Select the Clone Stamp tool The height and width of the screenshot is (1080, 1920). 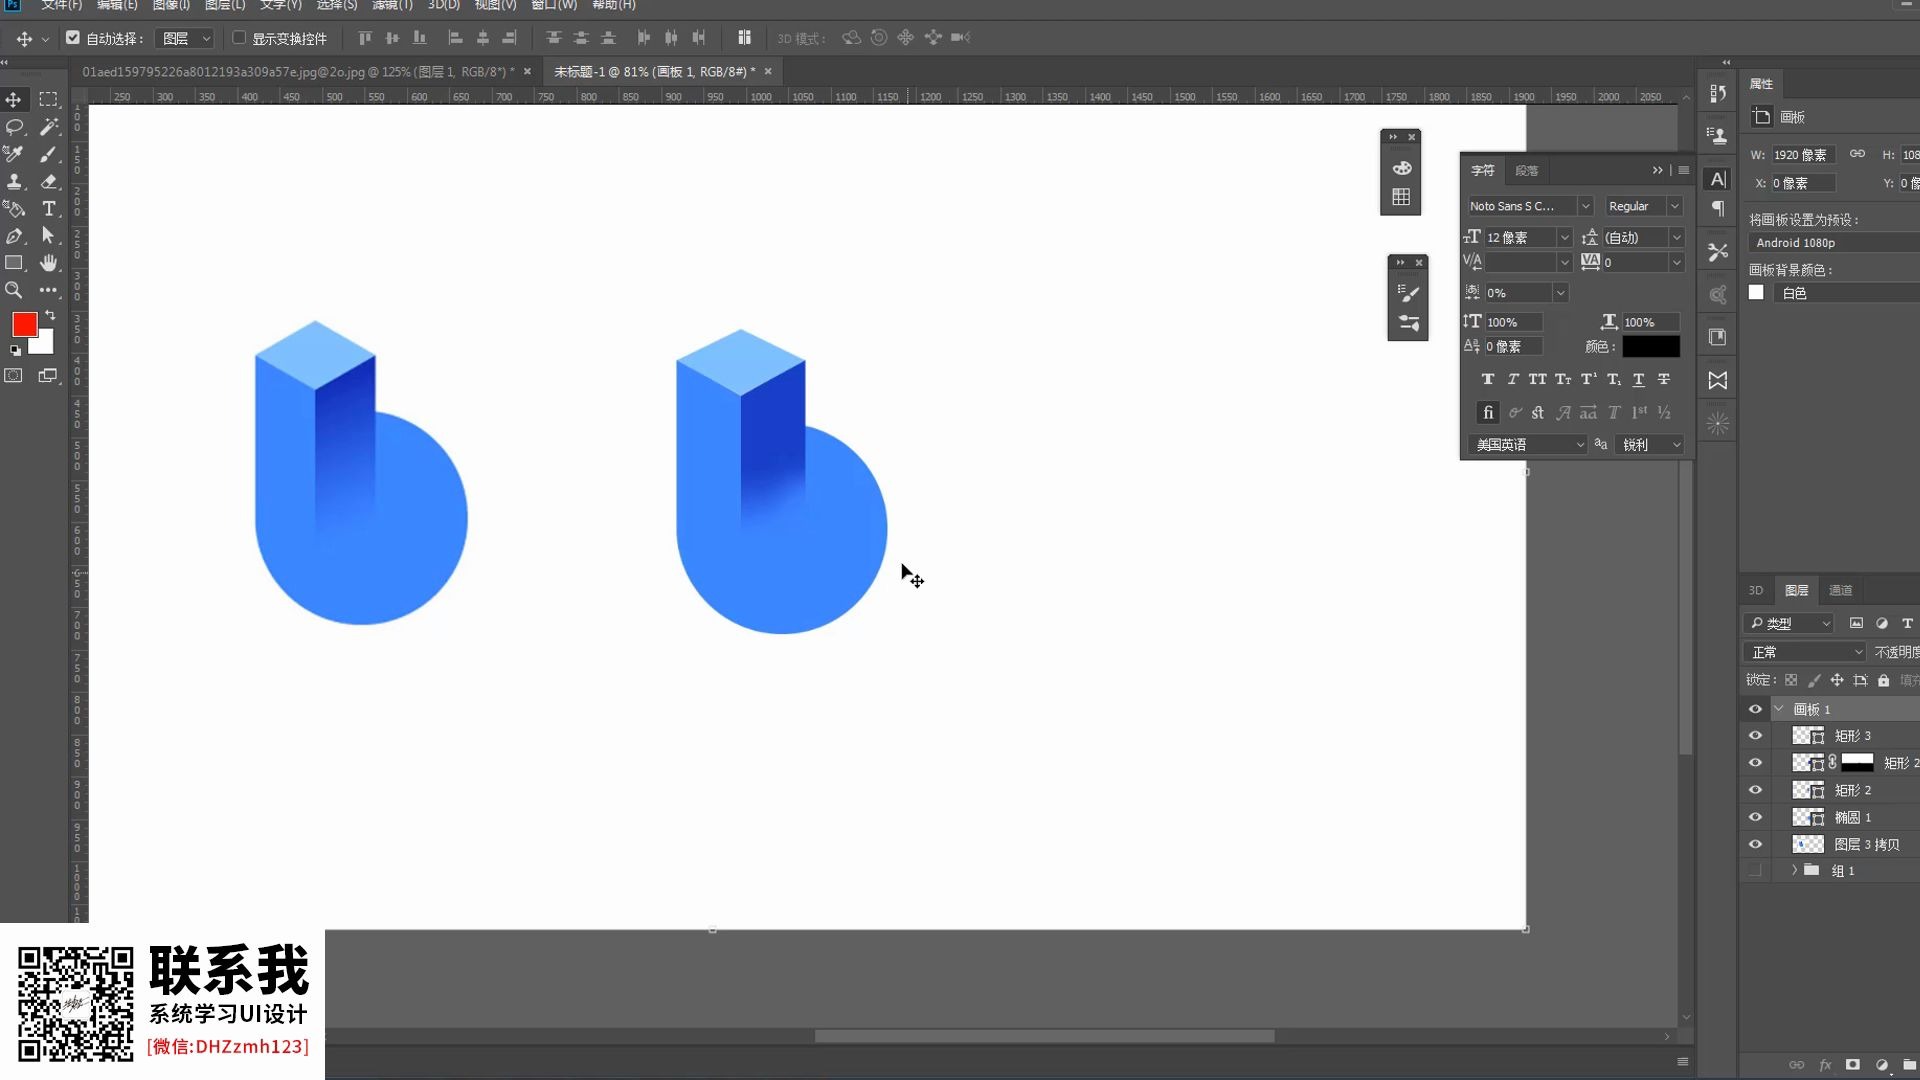pos(14,182)
